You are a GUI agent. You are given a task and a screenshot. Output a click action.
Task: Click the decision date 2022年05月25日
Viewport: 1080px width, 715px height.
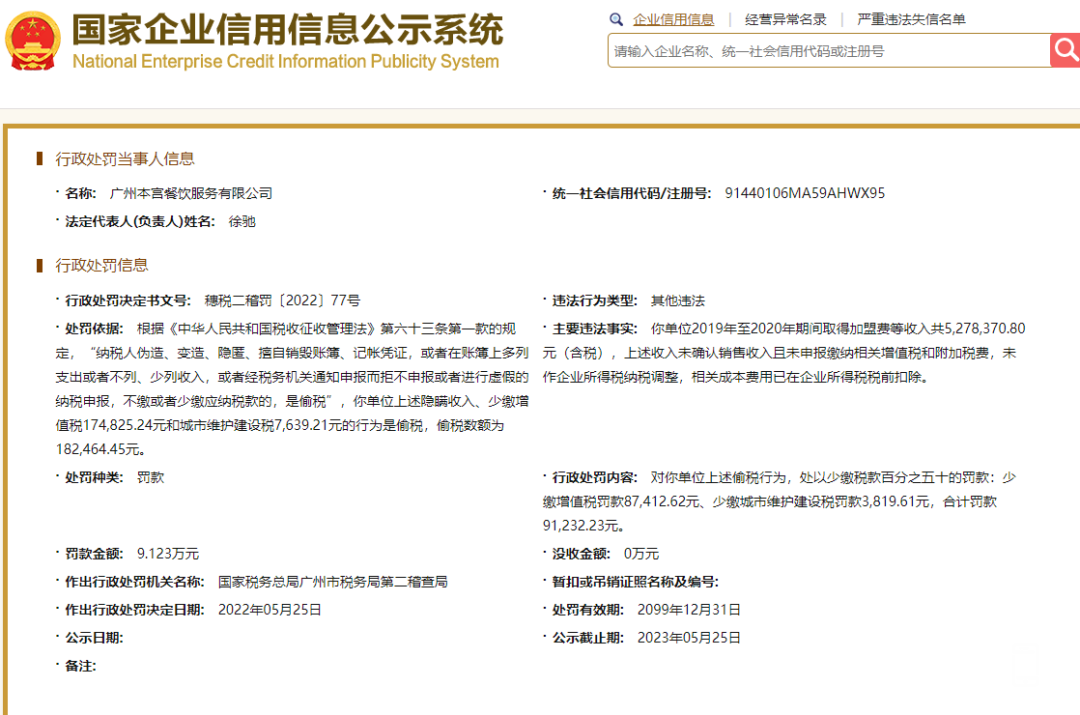269,610
